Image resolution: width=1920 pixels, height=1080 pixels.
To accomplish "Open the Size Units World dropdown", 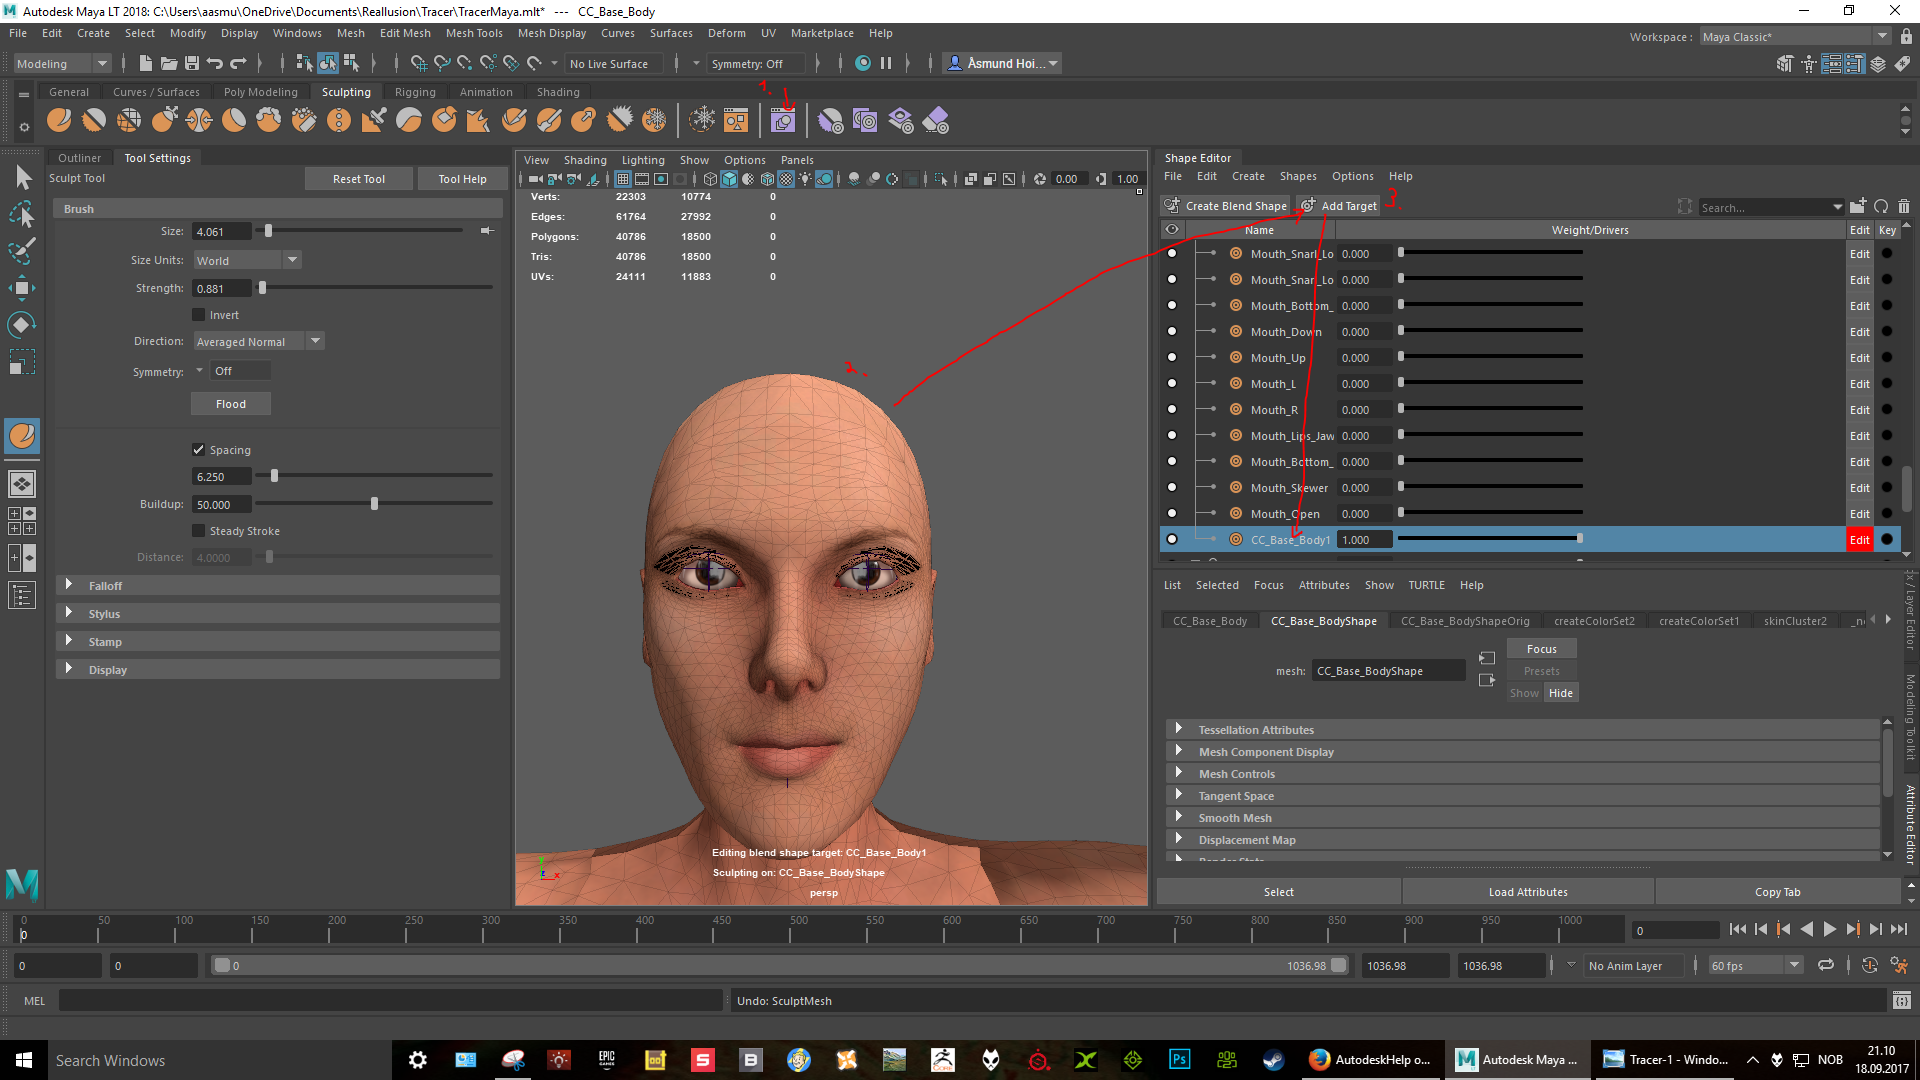I will pos(247,260).
